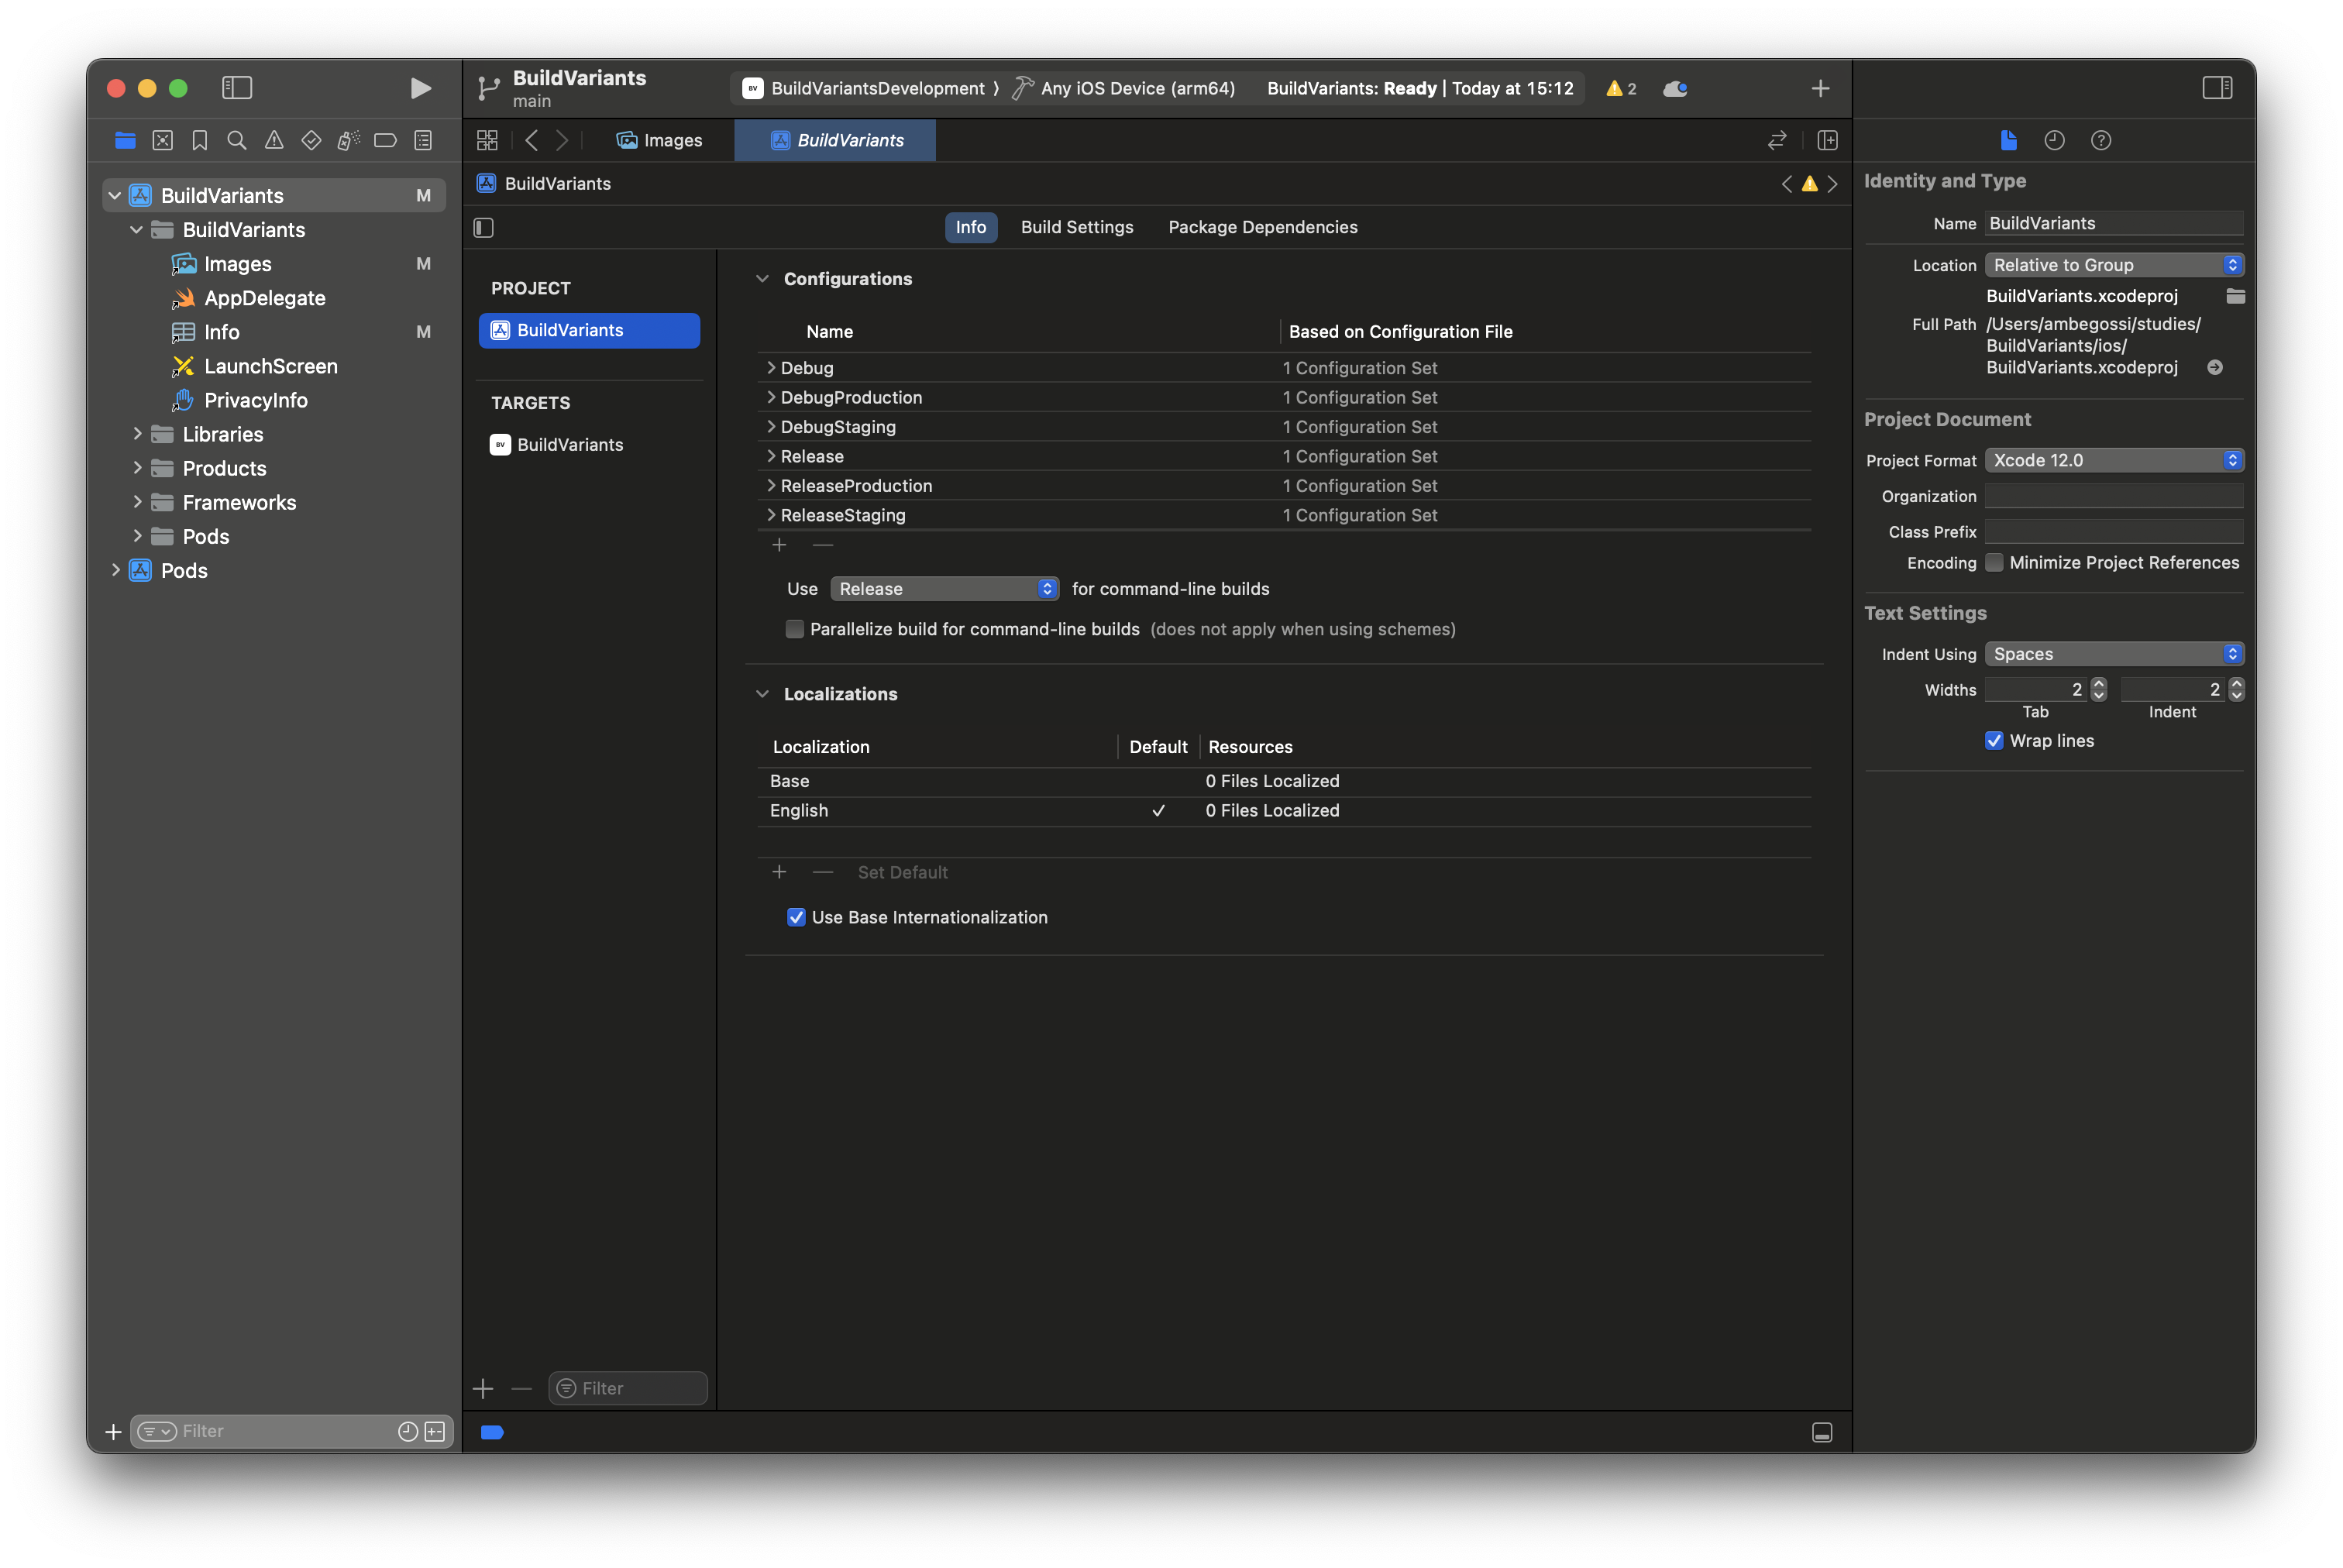
Task: Open the Find navigator magnifier icon
Action: coord(237,141)
